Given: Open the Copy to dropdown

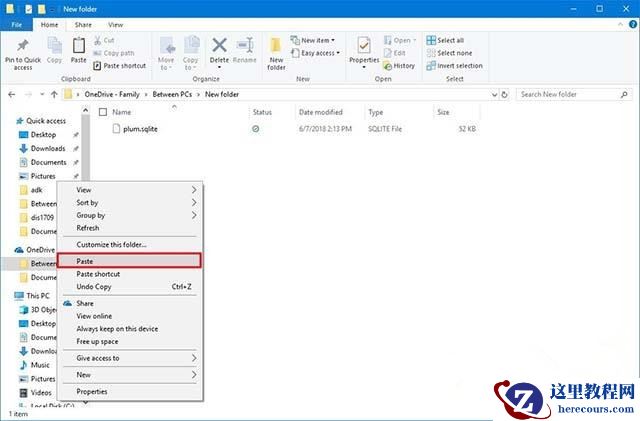Looking at the screenshot, I should [x=190, y=63].
